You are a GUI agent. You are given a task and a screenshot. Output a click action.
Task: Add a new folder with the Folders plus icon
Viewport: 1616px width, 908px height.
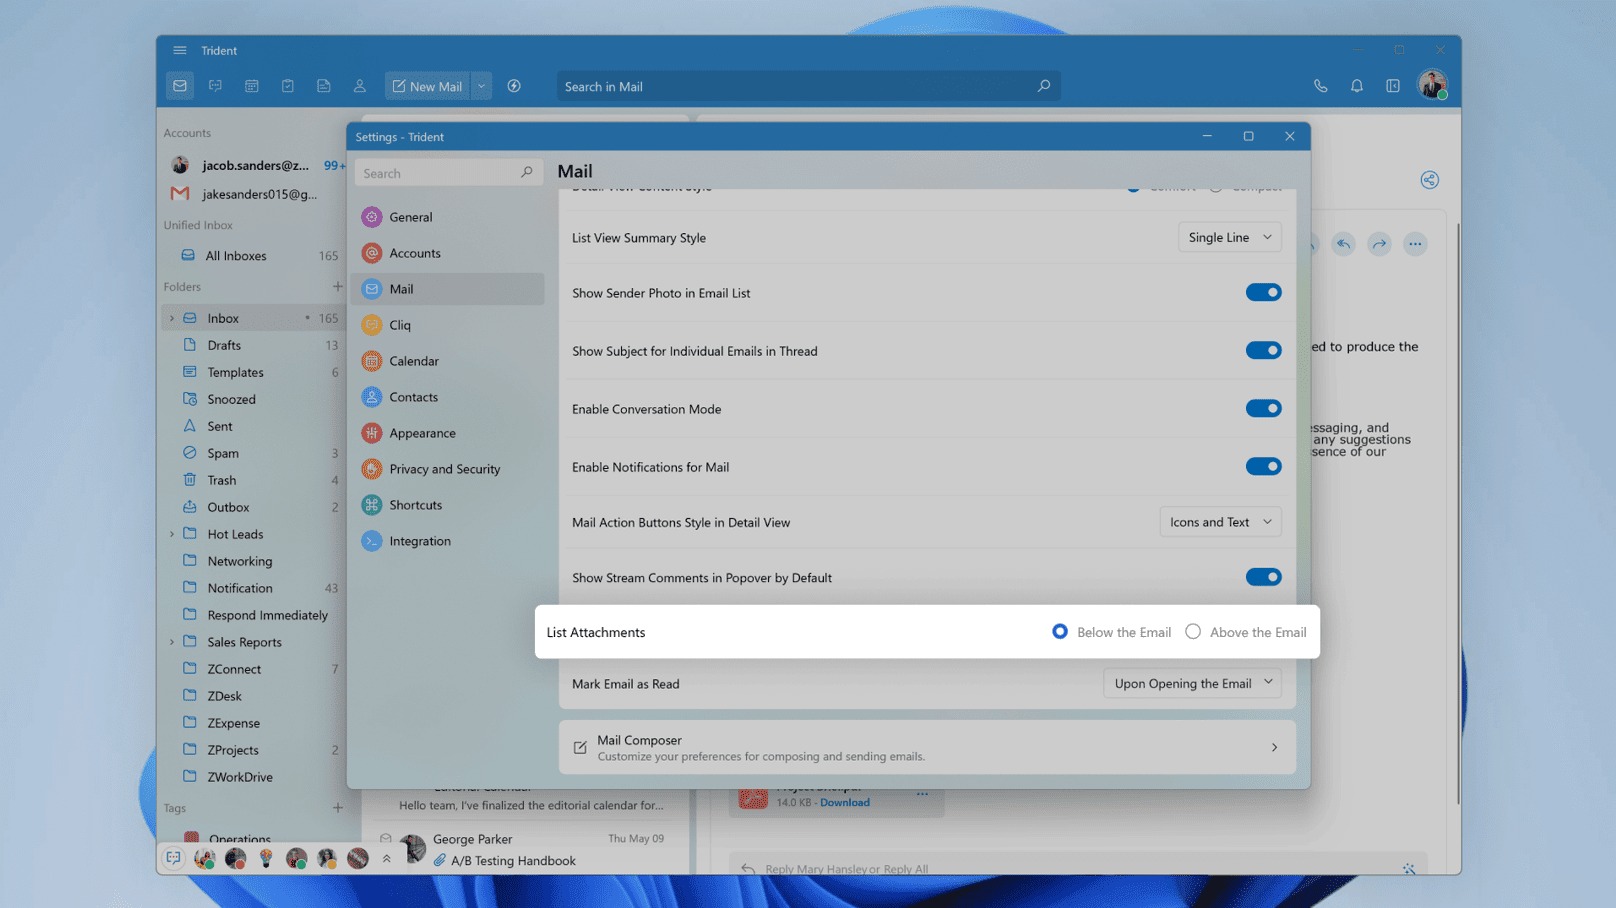pyautogui.click(x=338, y=287)
